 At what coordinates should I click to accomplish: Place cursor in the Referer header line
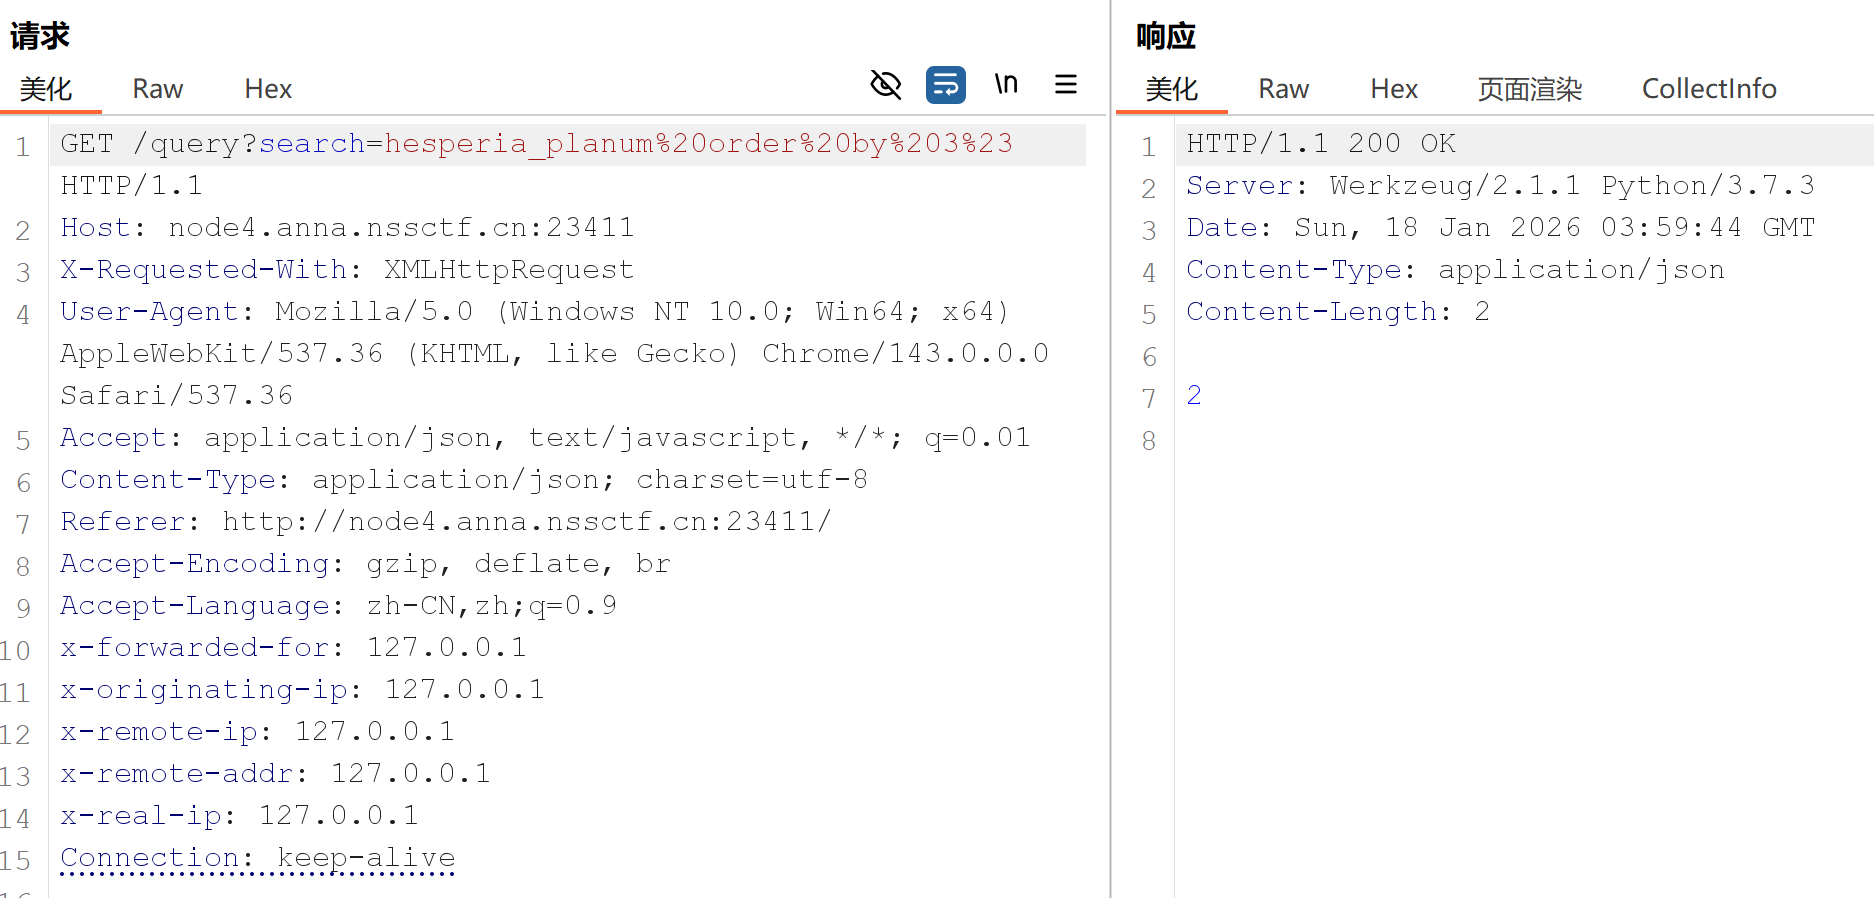pos(445,522)
